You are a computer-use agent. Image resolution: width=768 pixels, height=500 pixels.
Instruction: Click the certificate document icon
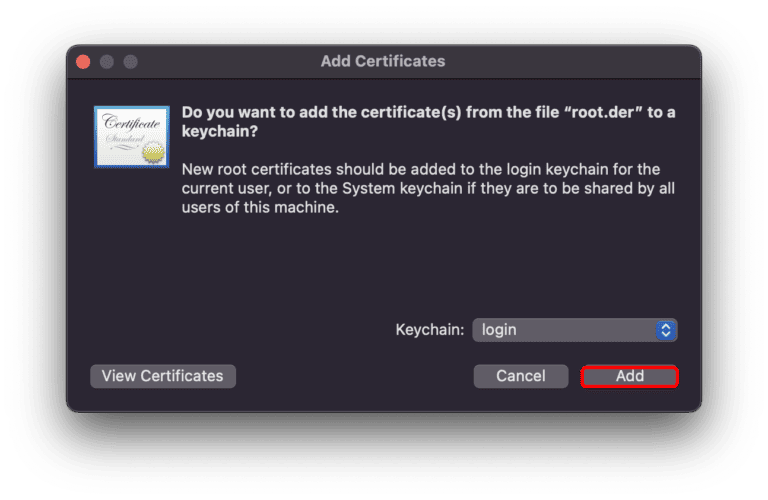131,135
